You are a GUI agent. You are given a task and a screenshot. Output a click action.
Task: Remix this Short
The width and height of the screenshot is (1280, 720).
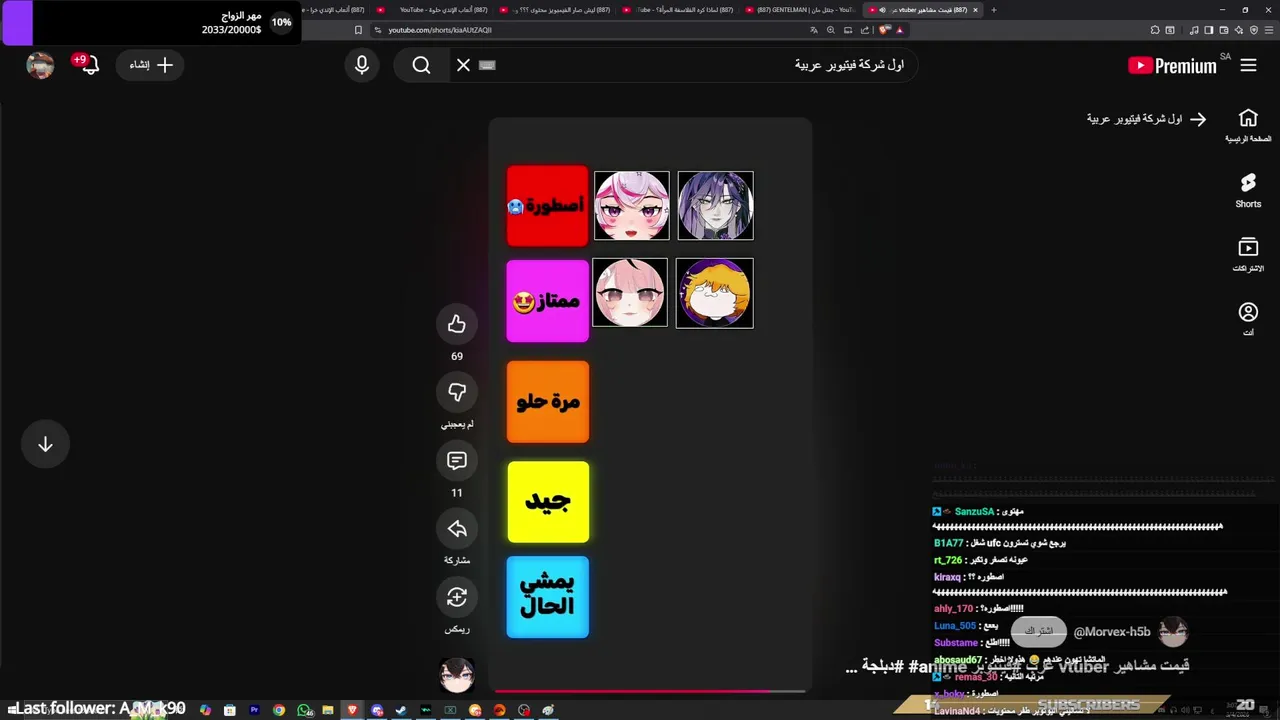coord(457,597)
